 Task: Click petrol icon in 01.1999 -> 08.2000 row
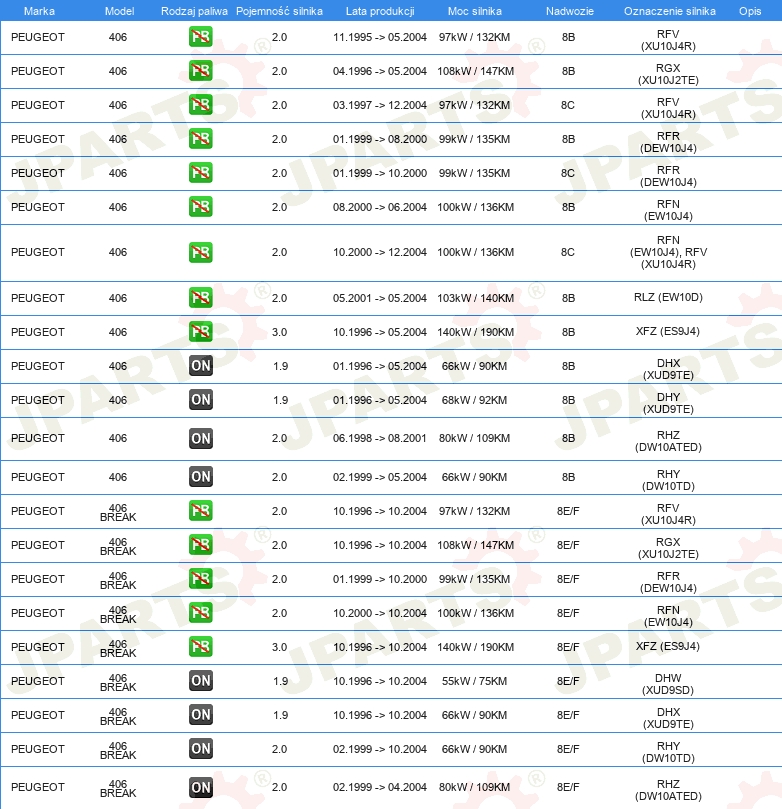(201, 139)
